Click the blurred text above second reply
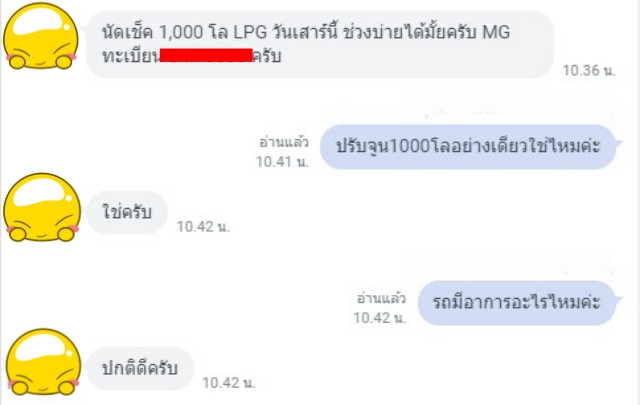Image resolution: width=640 pixels, height=405 pixels. [x=510, y=265]
